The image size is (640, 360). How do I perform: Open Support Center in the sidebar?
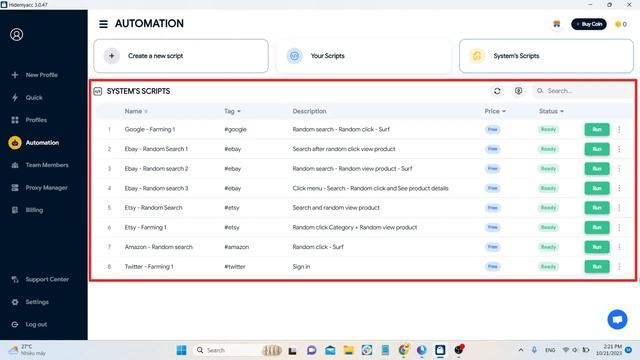click(40, 280)
